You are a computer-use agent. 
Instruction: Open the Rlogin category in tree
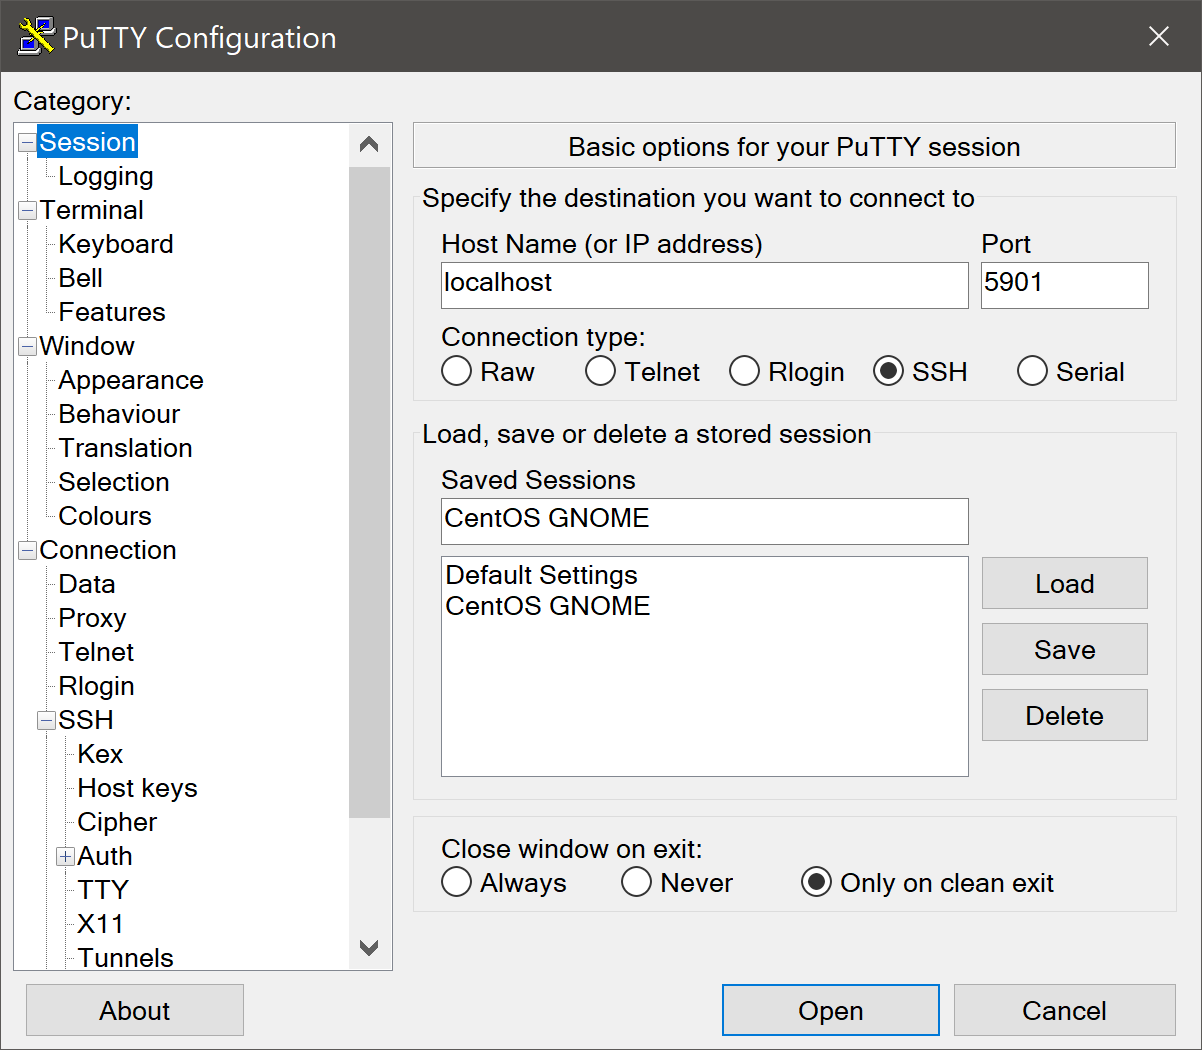(x=96, y=686)
